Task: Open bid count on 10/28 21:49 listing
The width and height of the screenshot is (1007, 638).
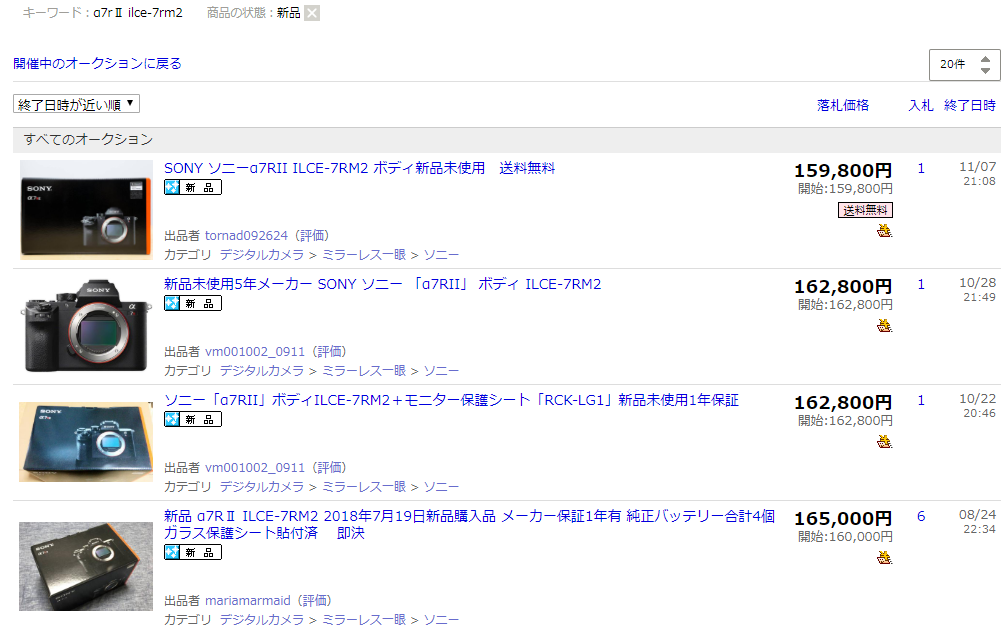Action: click(x=921, y=285)
